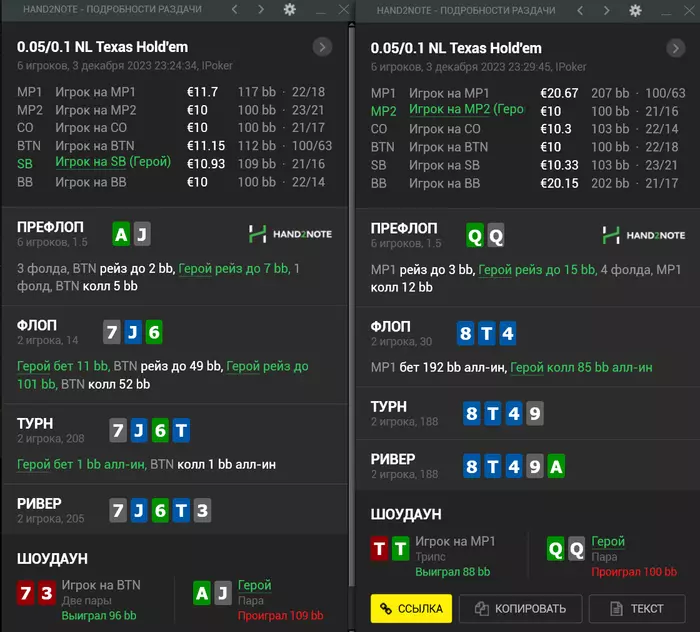Click 'Герой рейз до 15 bb' action link

click(538, 270)
